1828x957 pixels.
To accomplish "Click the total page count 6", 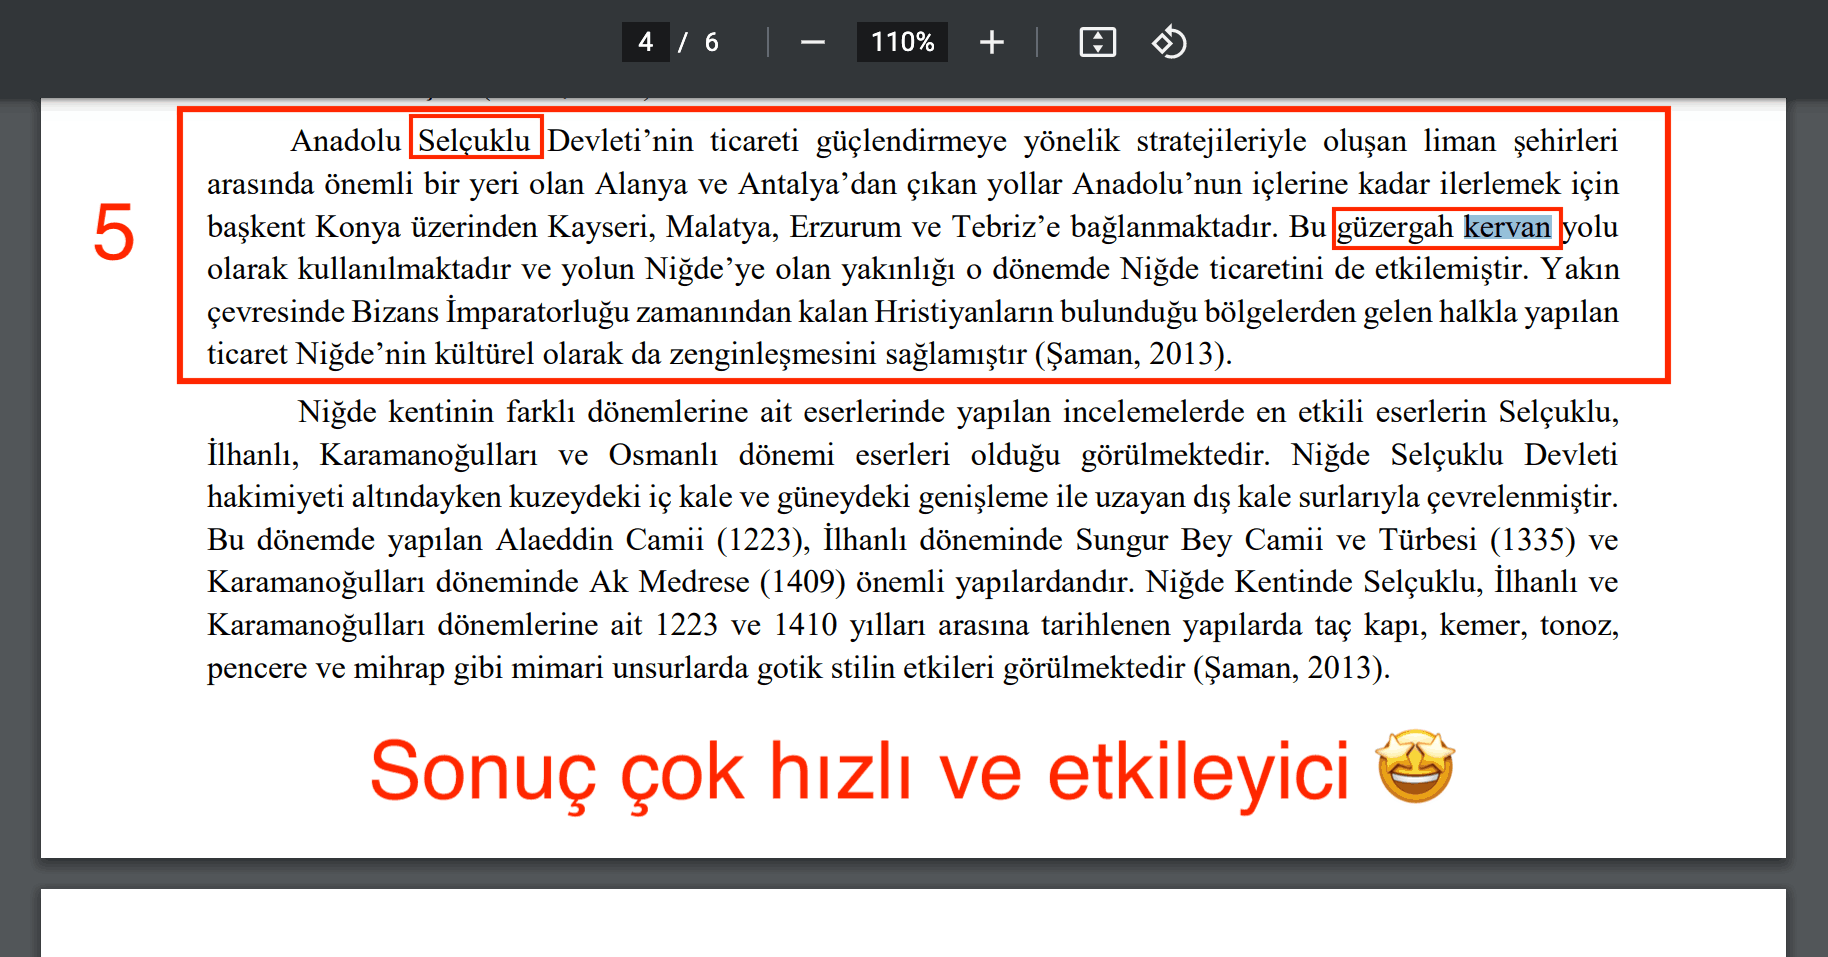I will click(x=711, y=42).
